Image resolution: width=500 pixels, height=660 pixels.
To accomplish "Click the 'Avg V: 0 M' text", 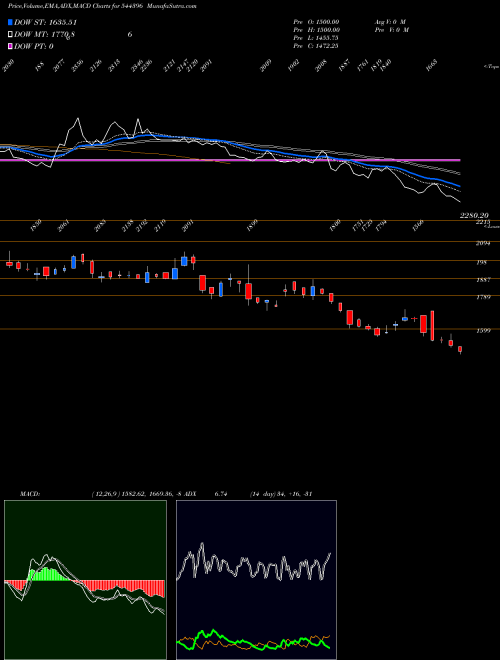I will click(x=390, y=21).
